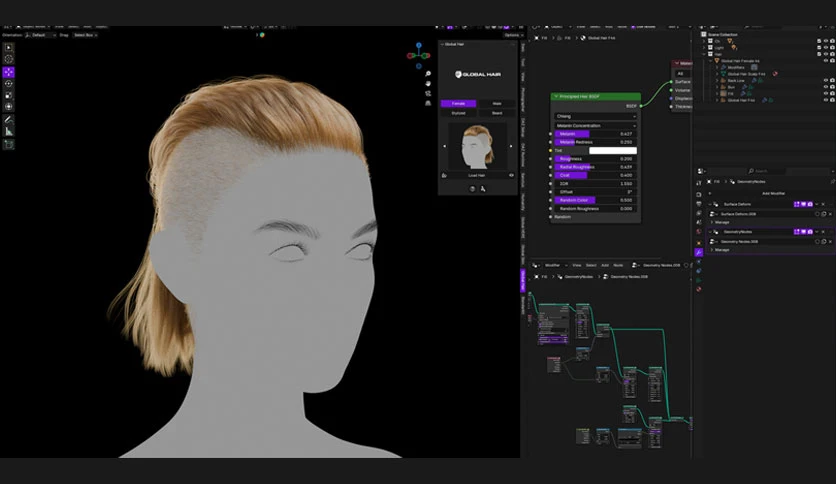The width and height of the screenshot is (836, 484).
Task: Delete the GeometryNodes modifier with X
Action: 823,232
